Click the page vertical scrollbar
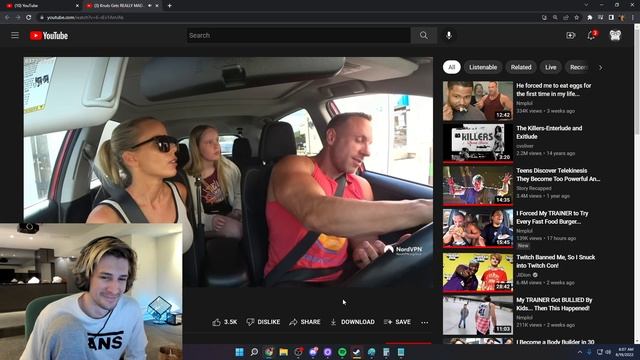Image resolution: width=640 pixels, height=360 pixels. 637,184
